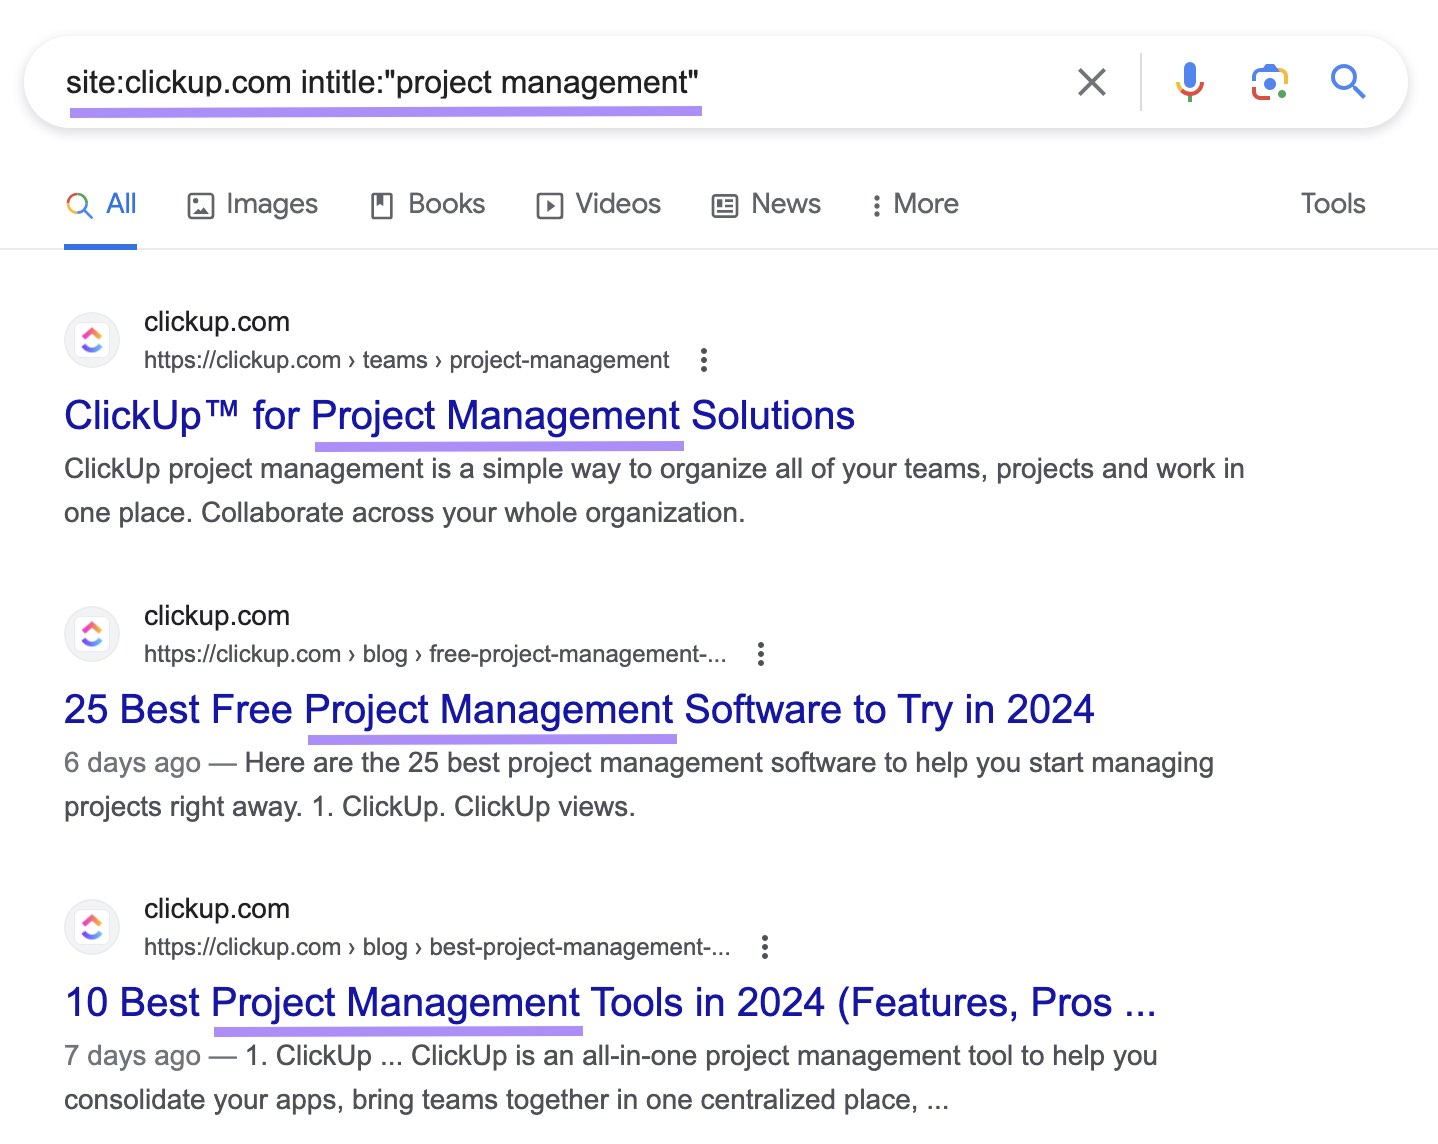Switch to the All results tab
Viewport: 1438px width, 1144px height.
point(101,204)
